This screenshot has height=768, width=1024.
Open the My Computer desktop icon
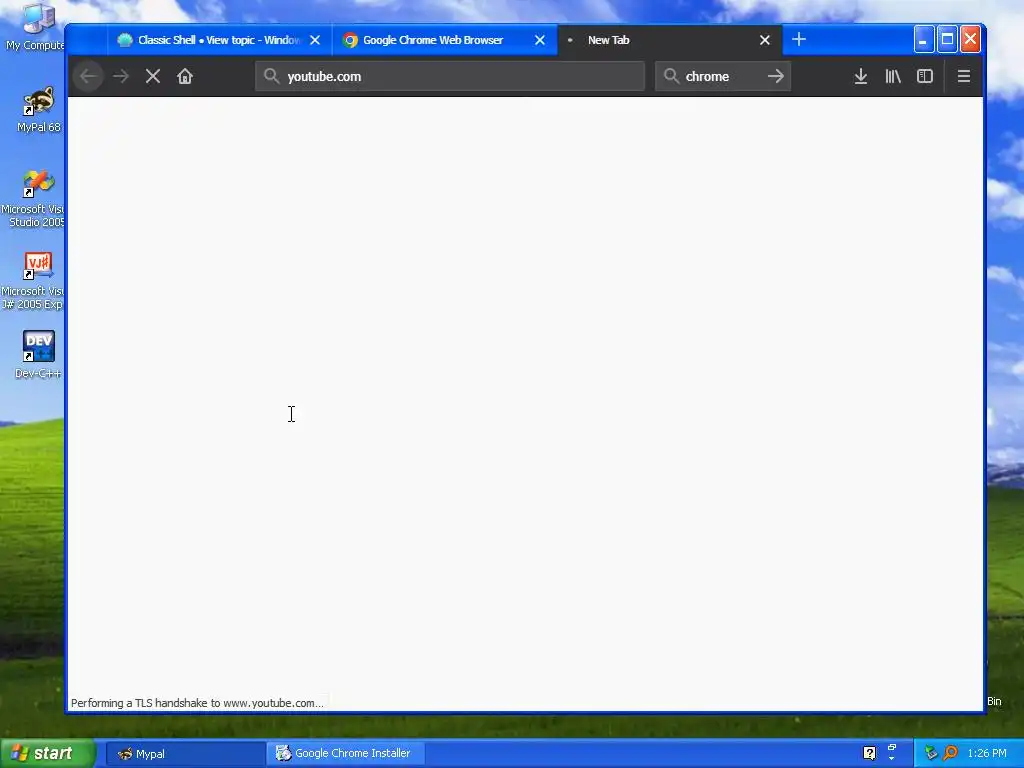click(34, 26)
